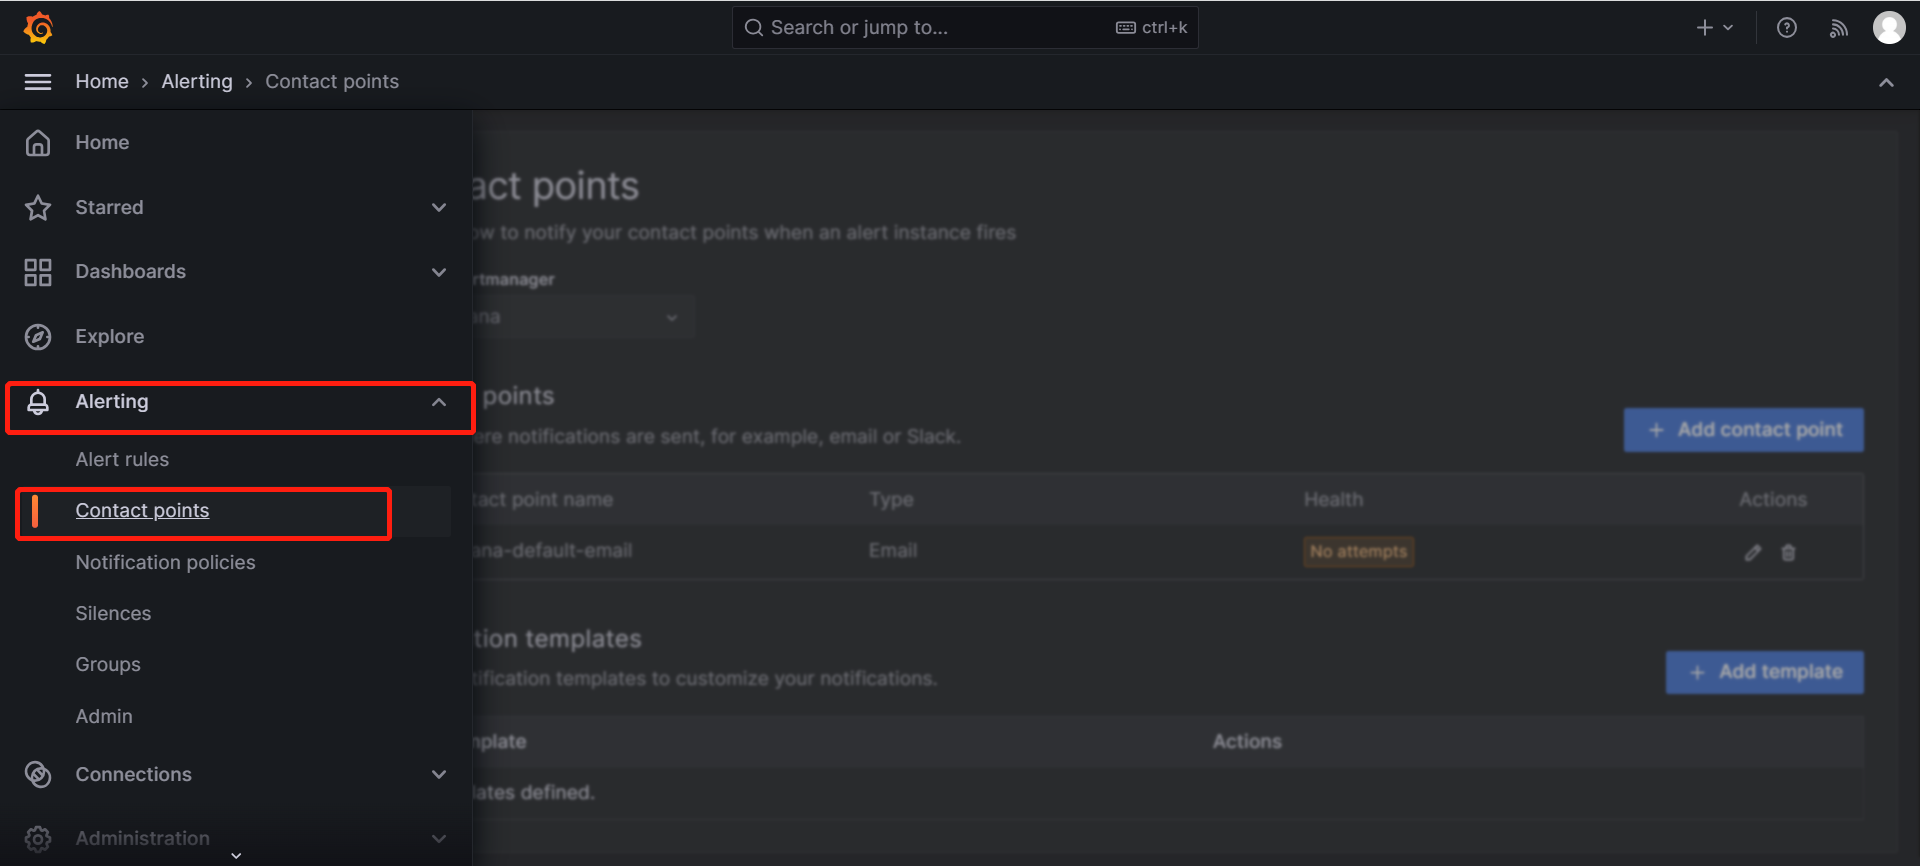The height and width of the screenshot is (866, 1920).
Task: Delete contact point with trash icon
Action: coord(1788,552)
